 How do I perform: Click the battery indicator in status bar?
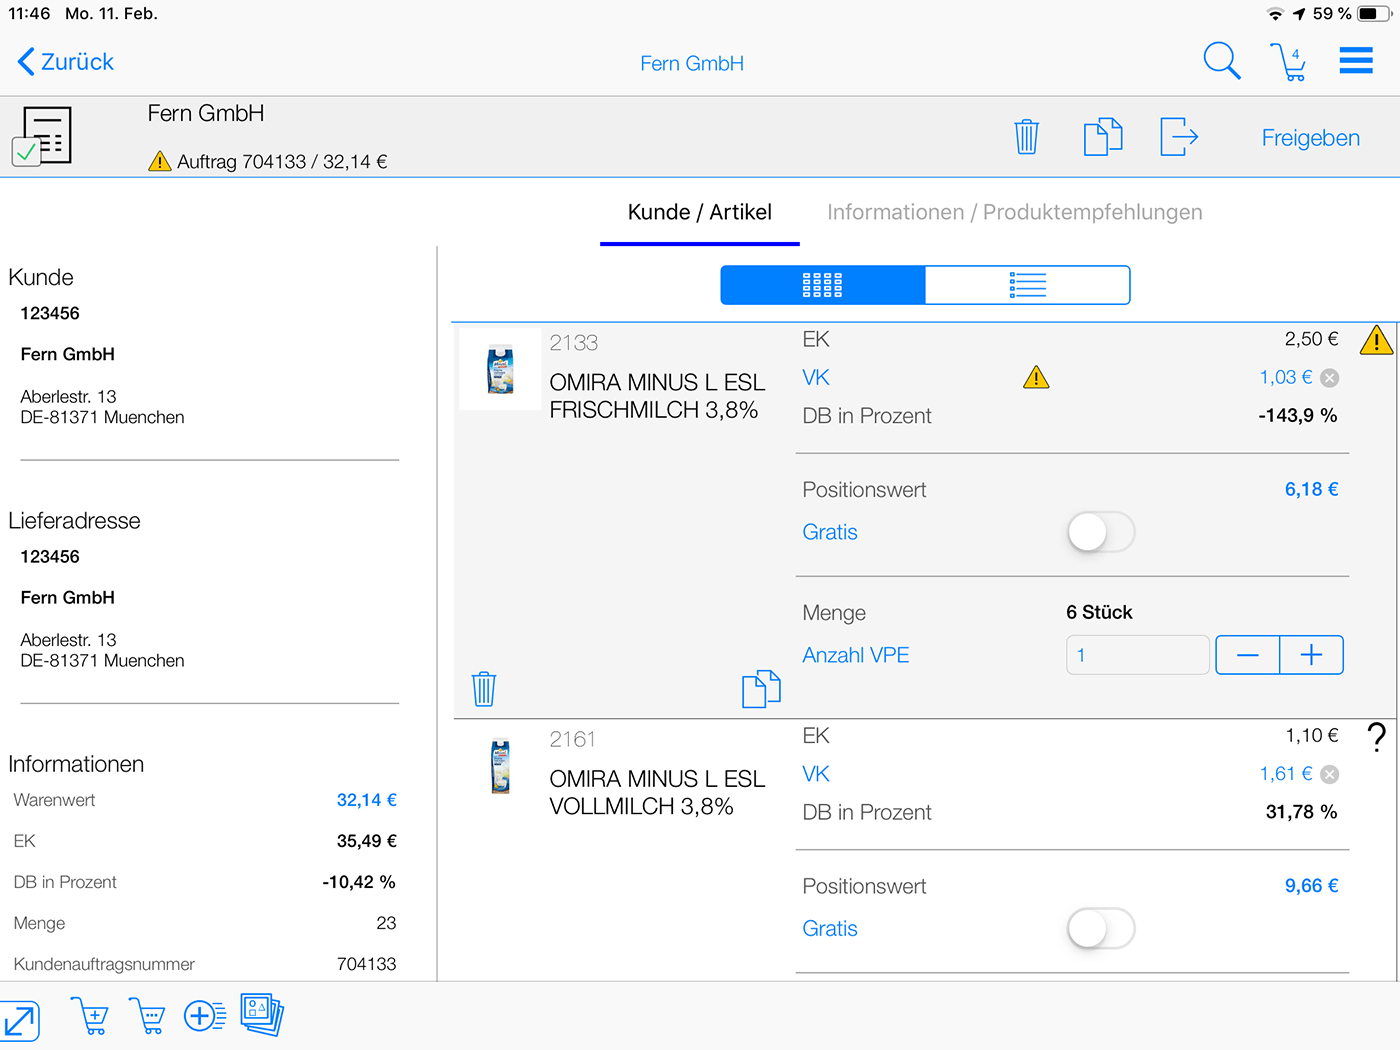[x=1373, y=14]
